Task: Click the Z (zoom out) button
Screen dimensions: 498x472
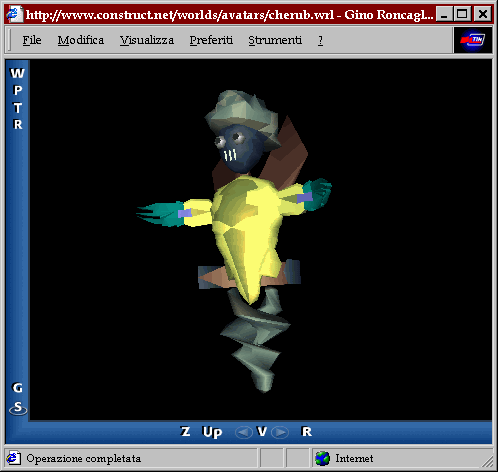Action: 185,432
